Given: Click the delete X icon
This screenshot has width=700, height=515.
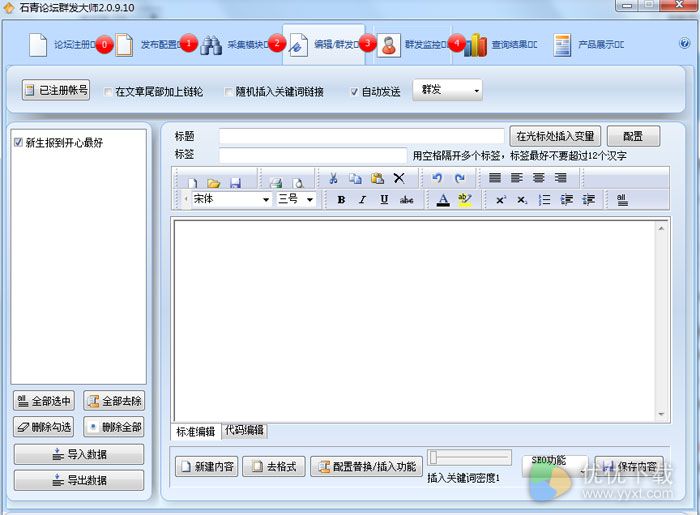Looking at the screenshot, I should pos(399,179).
